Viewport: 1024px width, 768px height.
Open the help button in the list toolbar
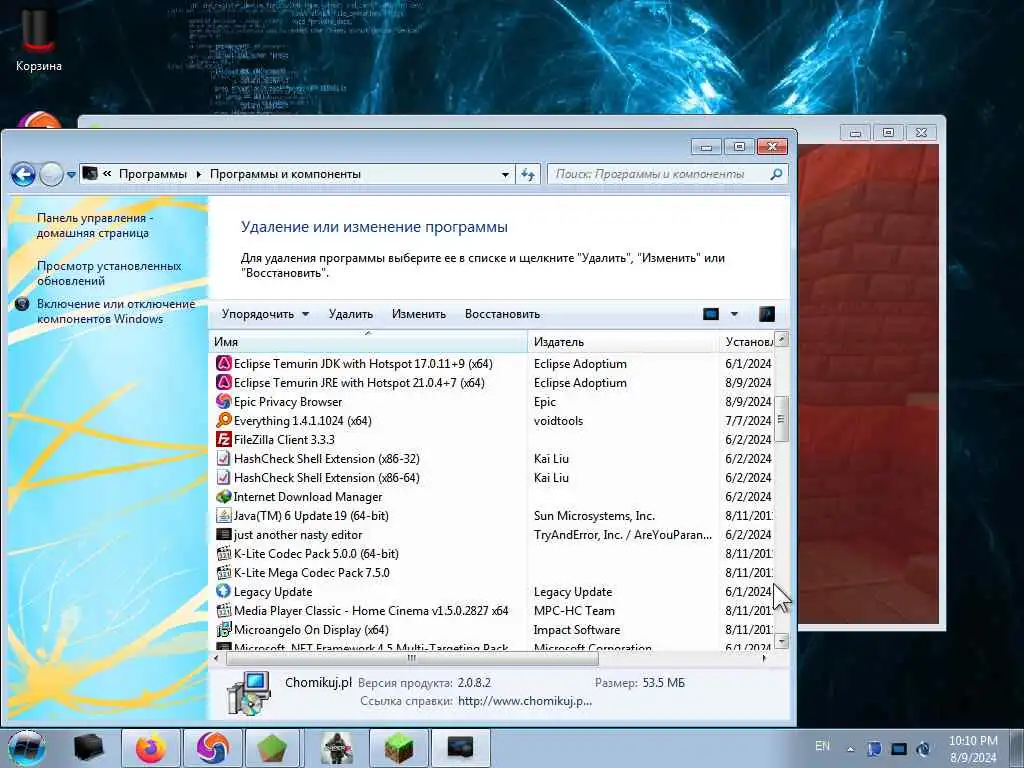(767, 314)
